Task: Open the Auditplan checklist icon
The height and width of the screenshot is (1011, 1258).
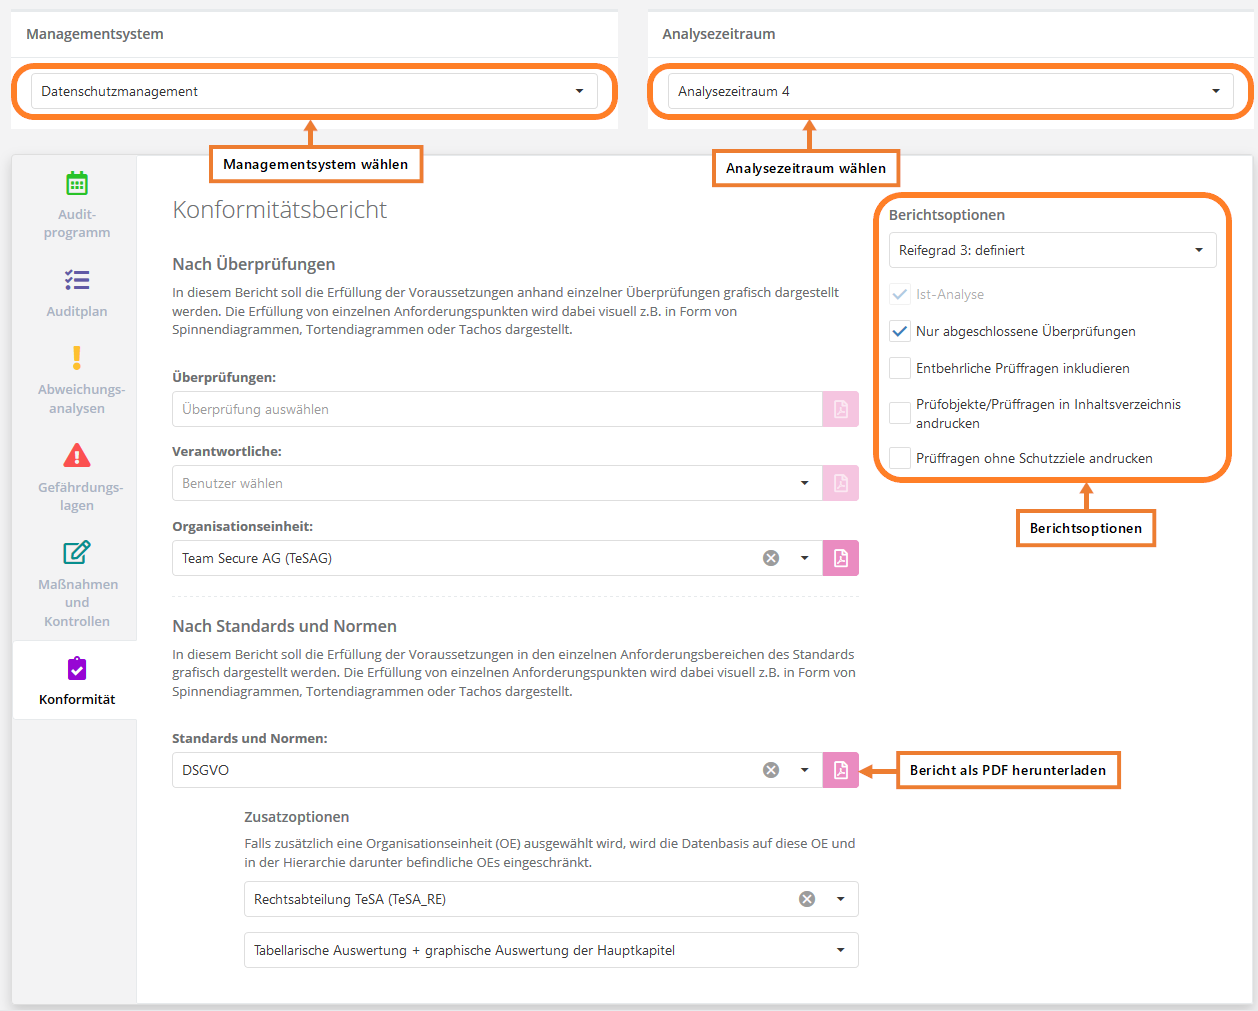Action: [x=77, y=280]
